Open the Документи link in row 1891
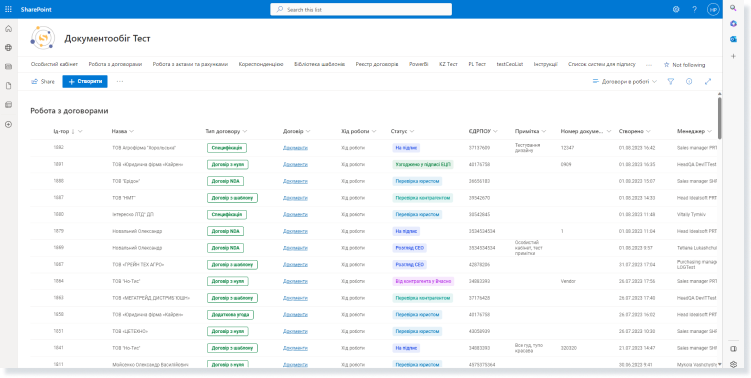 (x=295, y=165)
